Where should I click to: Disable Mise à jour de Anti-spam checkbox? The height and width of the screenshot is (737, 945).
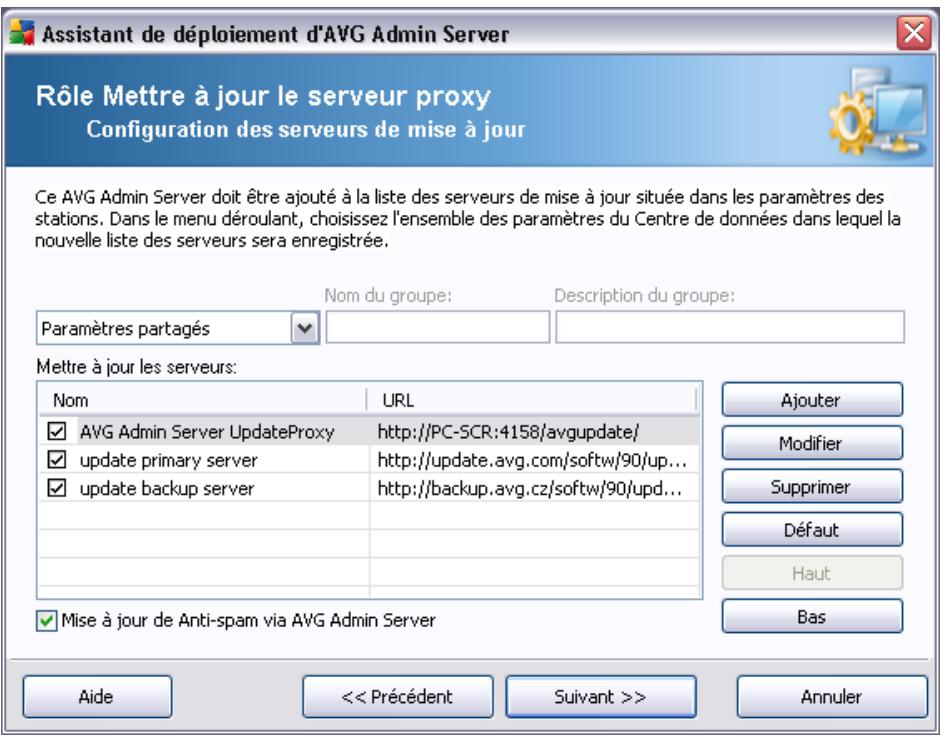[46, 621]
